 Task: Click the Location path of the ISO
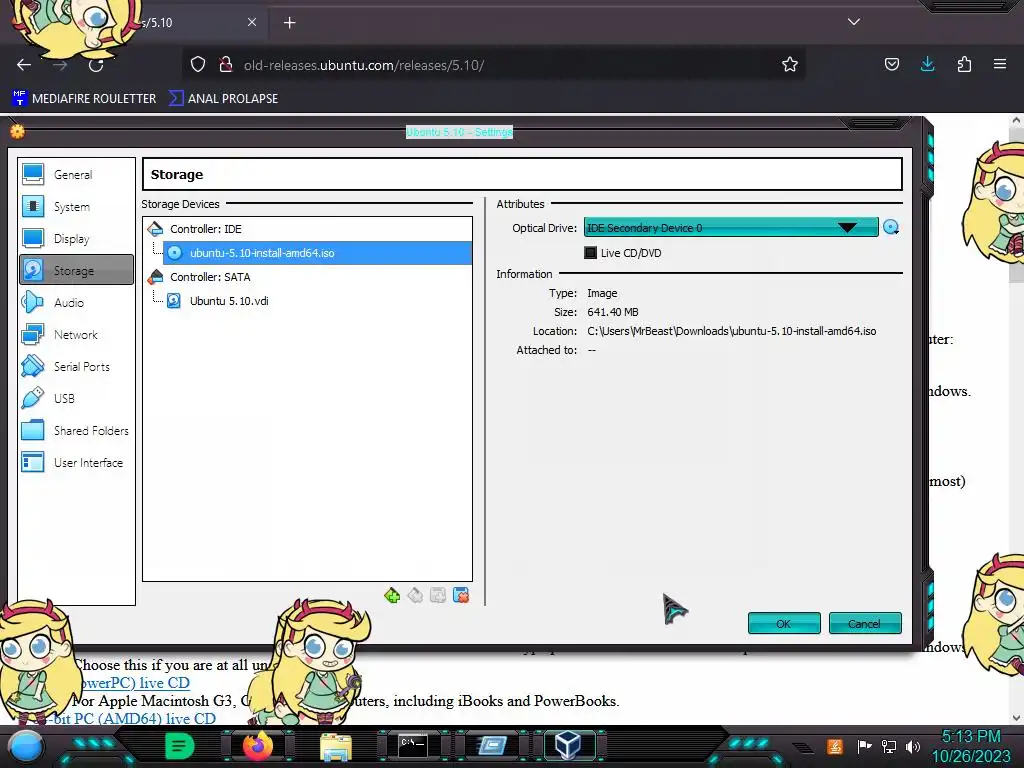pos(731,331)
